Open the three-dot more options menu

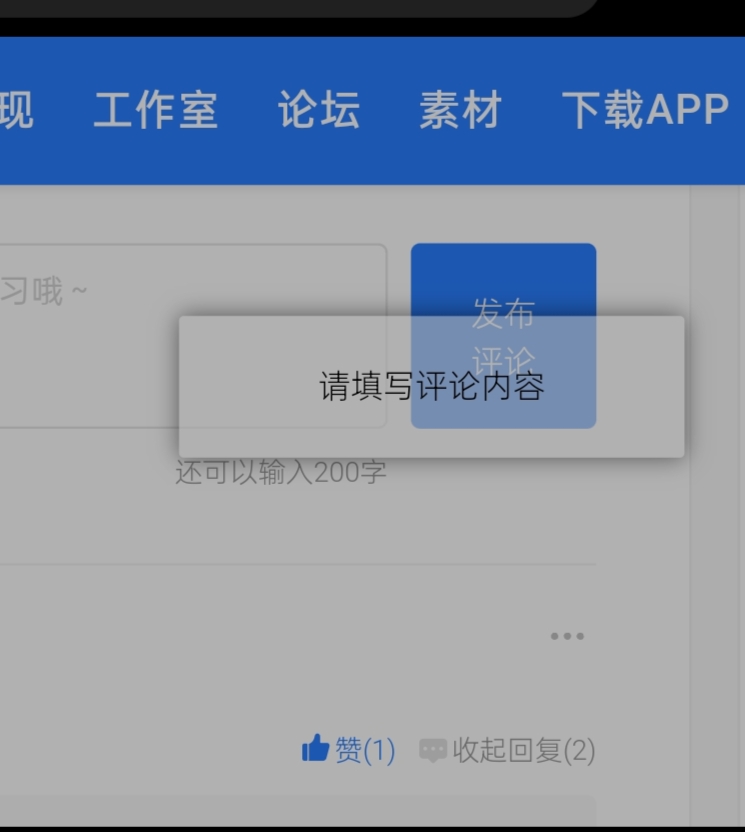[x=567, y=636]
